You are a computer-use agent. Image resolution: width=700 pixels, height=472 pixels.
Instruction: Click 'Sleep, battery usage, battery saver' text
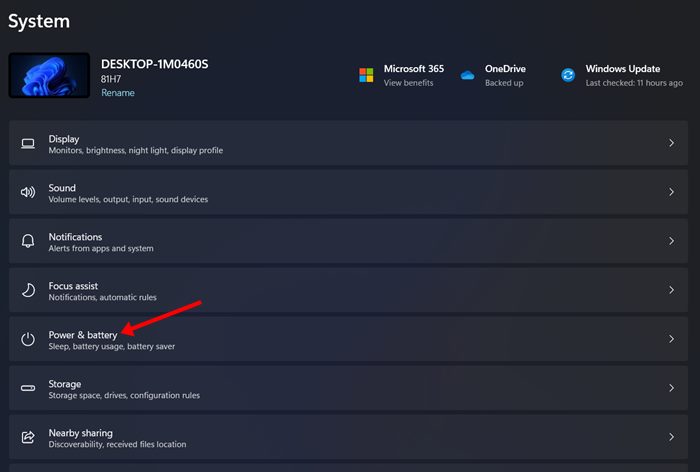112,347
